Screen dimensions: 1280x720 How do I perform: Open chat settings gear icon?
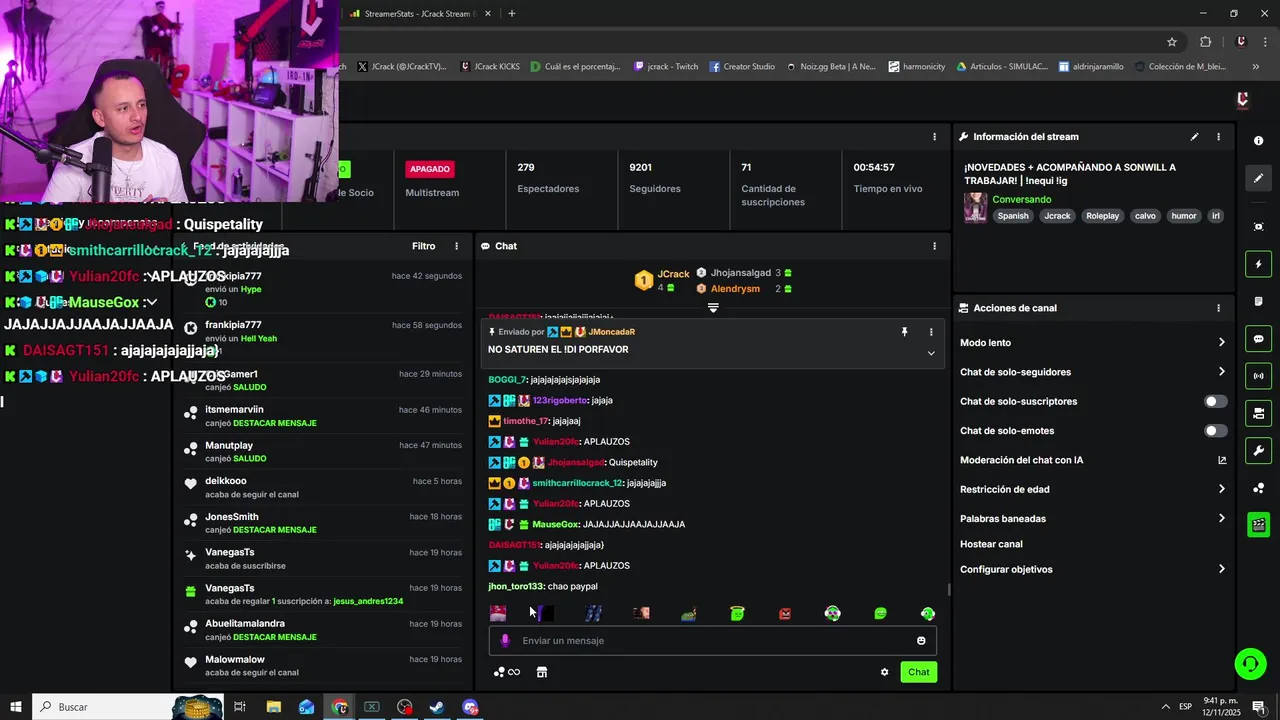tap(884, 672)
